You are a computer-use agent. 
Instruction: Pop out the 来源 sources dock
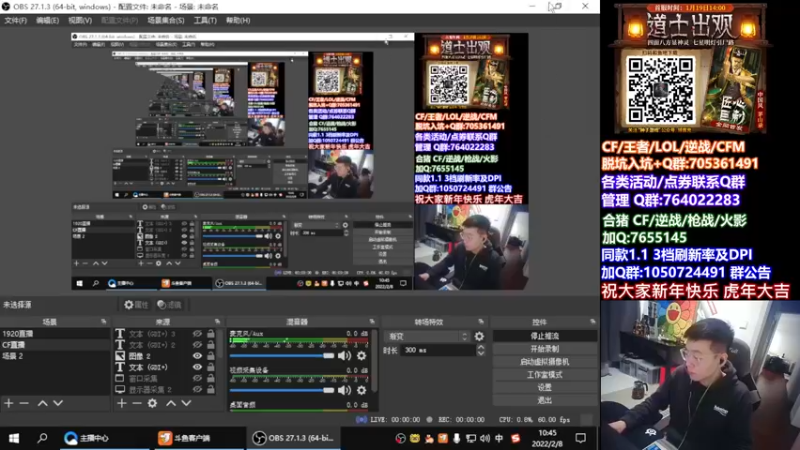[217, 321]
